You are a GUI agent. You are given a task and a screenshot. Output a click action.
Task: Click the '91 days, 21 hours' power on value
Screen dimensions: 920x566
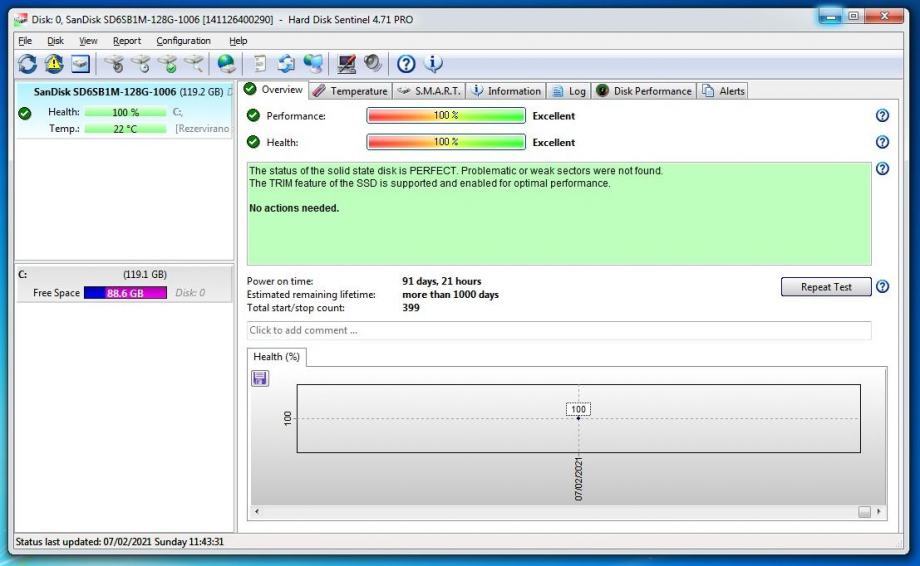click(x=441, y=281)
